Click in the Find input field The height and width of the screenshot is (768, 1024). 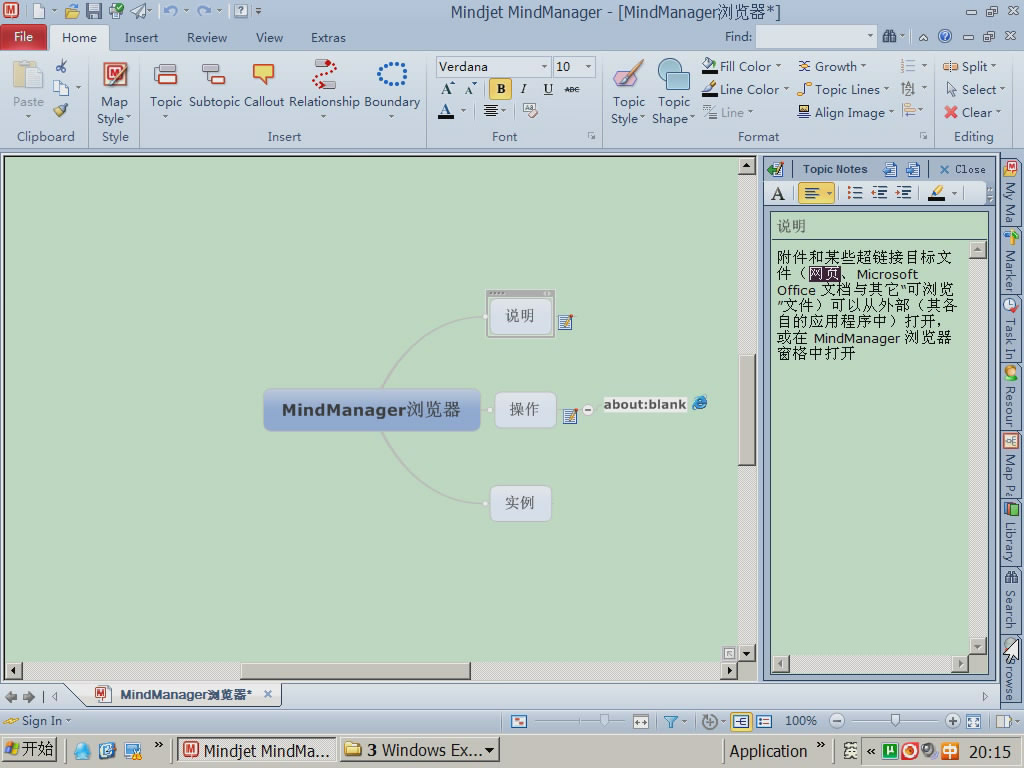[x=810, y=37]
